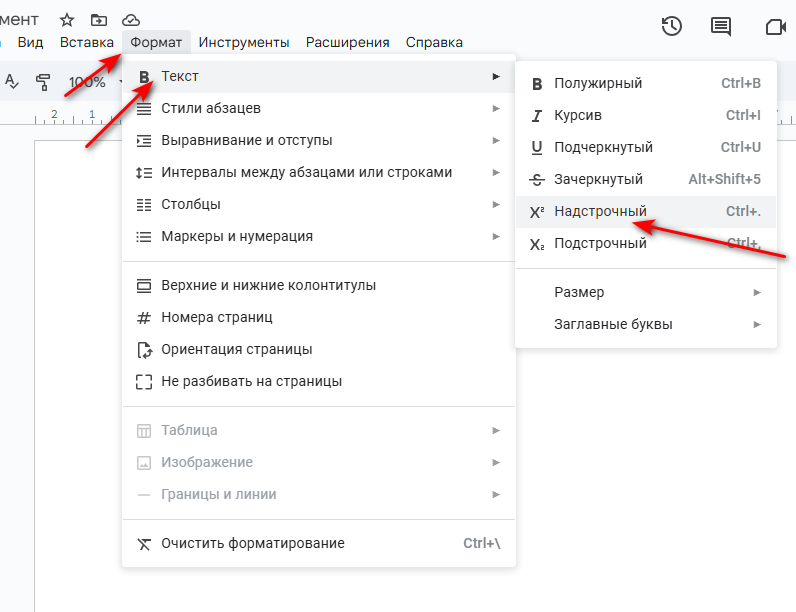Click the spell check icon
Viewport: 796px width, 612px height.
tap(11, 81)
